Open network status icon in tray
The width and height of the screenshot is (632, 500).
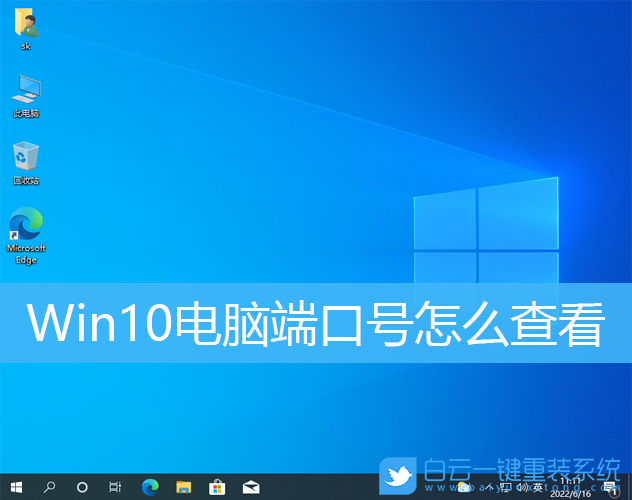pos(506,488)
